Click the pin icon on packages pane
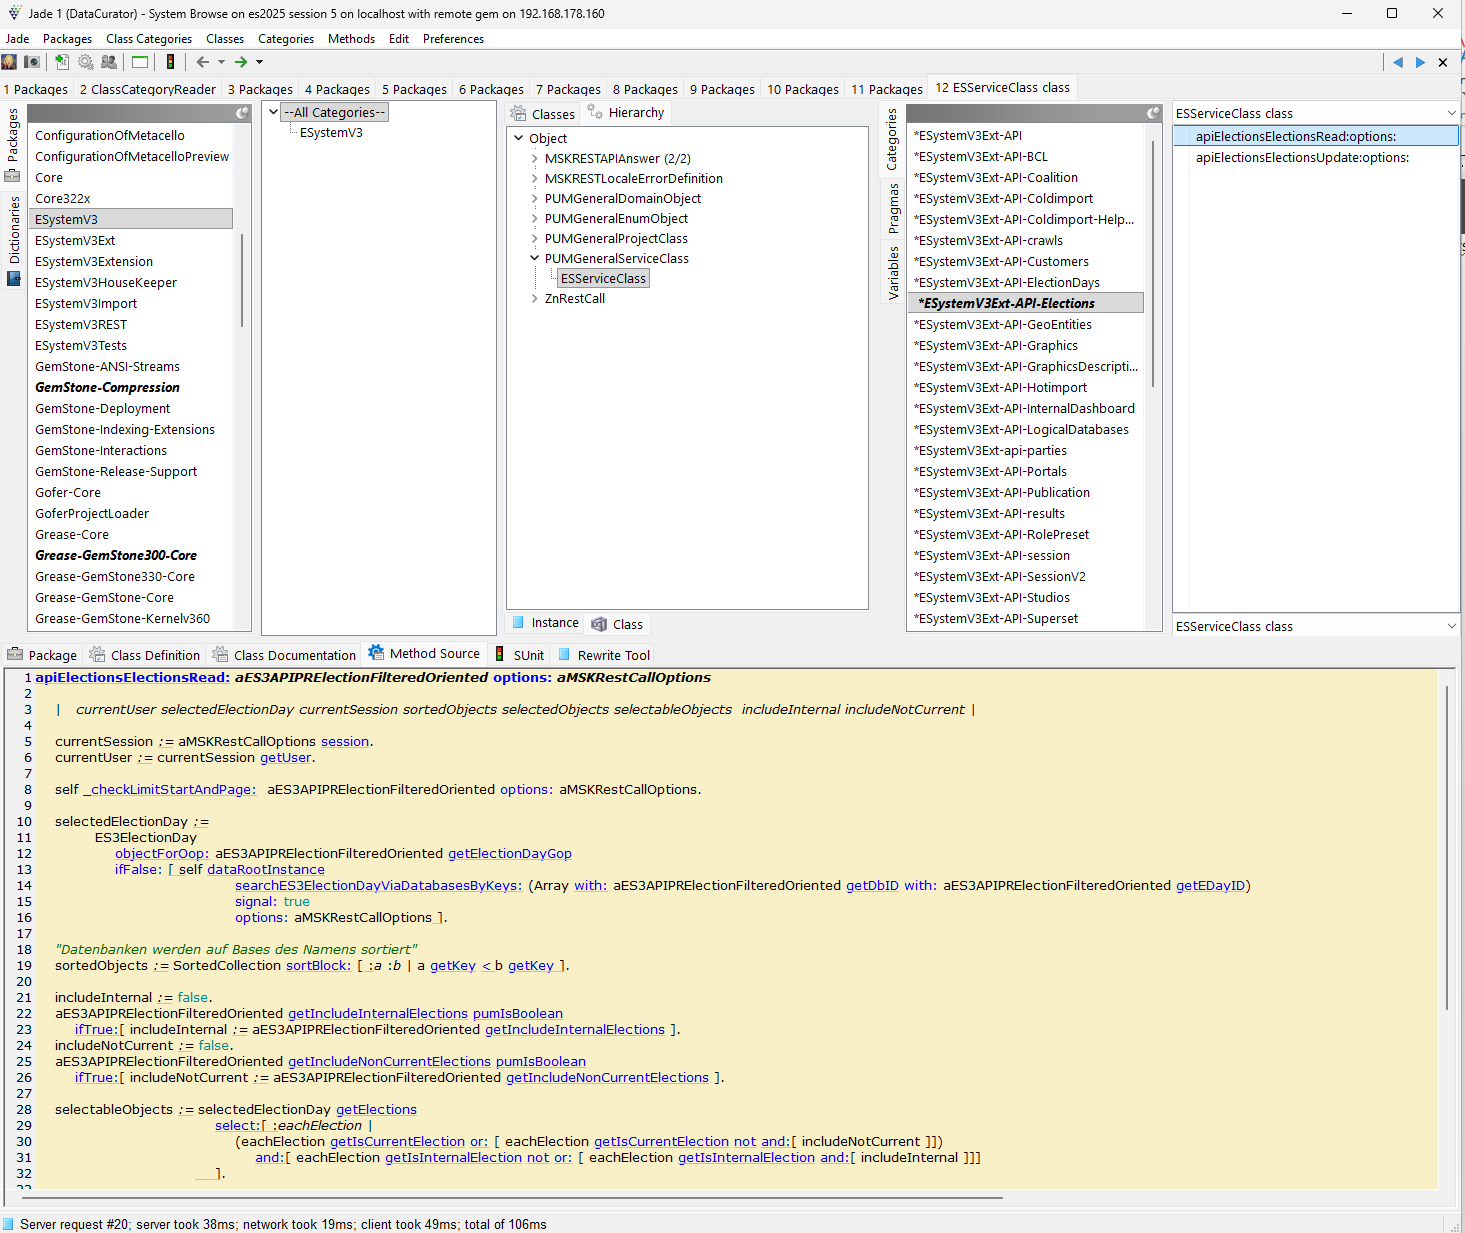This screenshot has width=1465, height=1233. point(242,113)
